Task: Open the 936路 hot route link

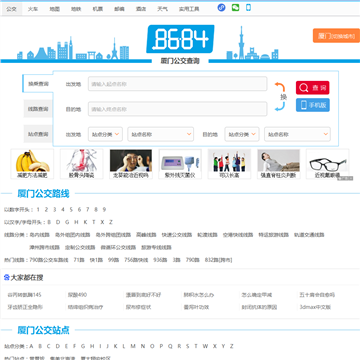Action: pyautogui.click(x=160, y=260)
